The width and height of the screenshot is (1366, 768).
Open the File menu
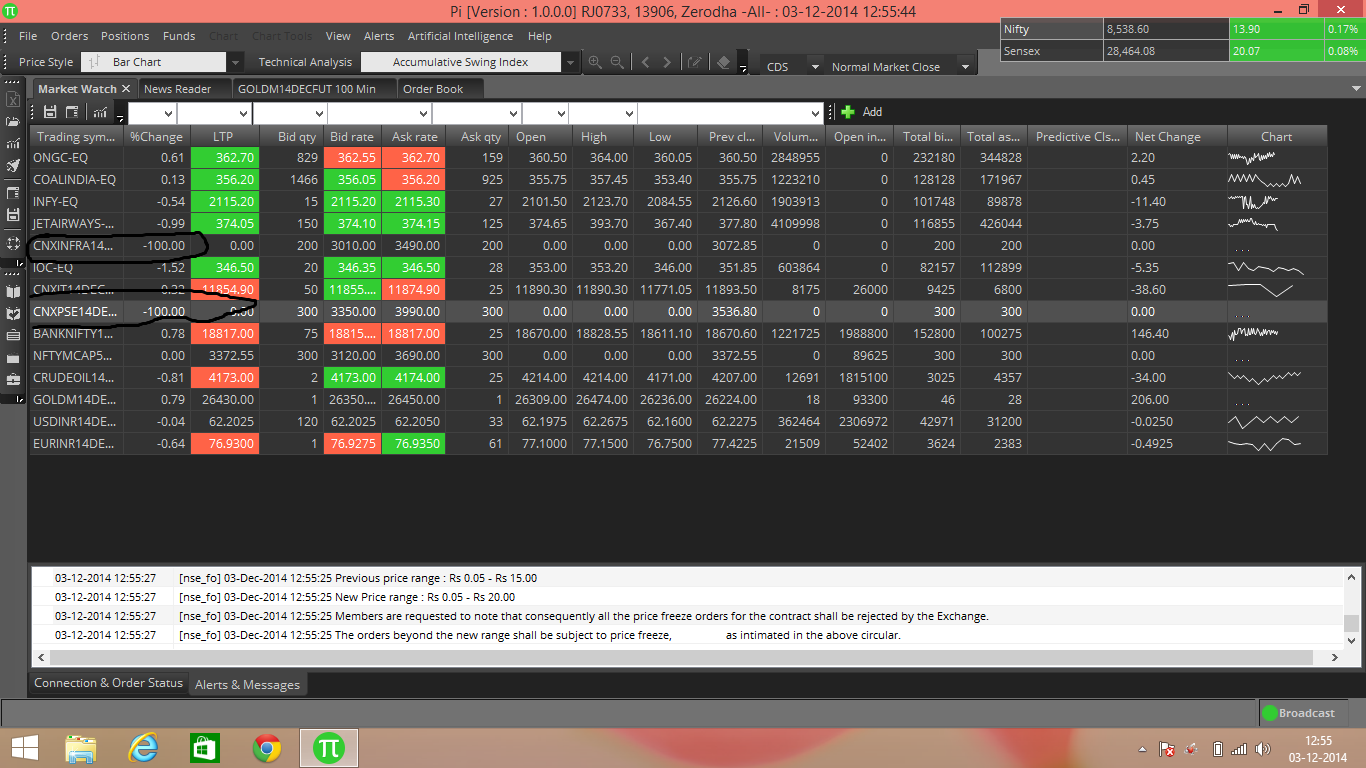click(28, 36)
